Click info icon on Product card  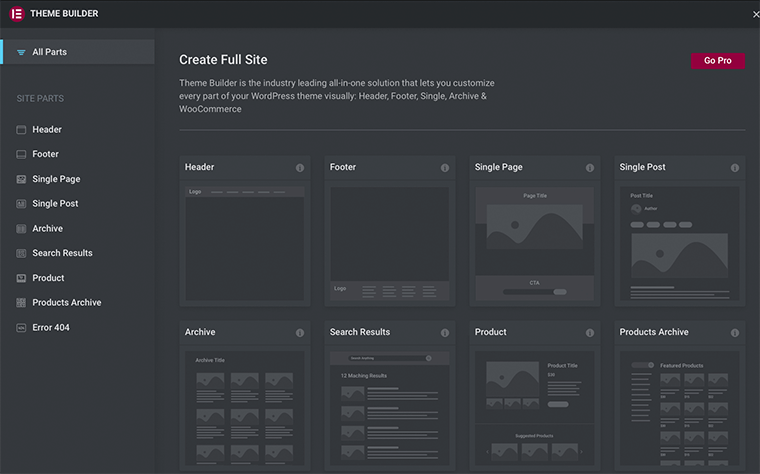point(590,333)
